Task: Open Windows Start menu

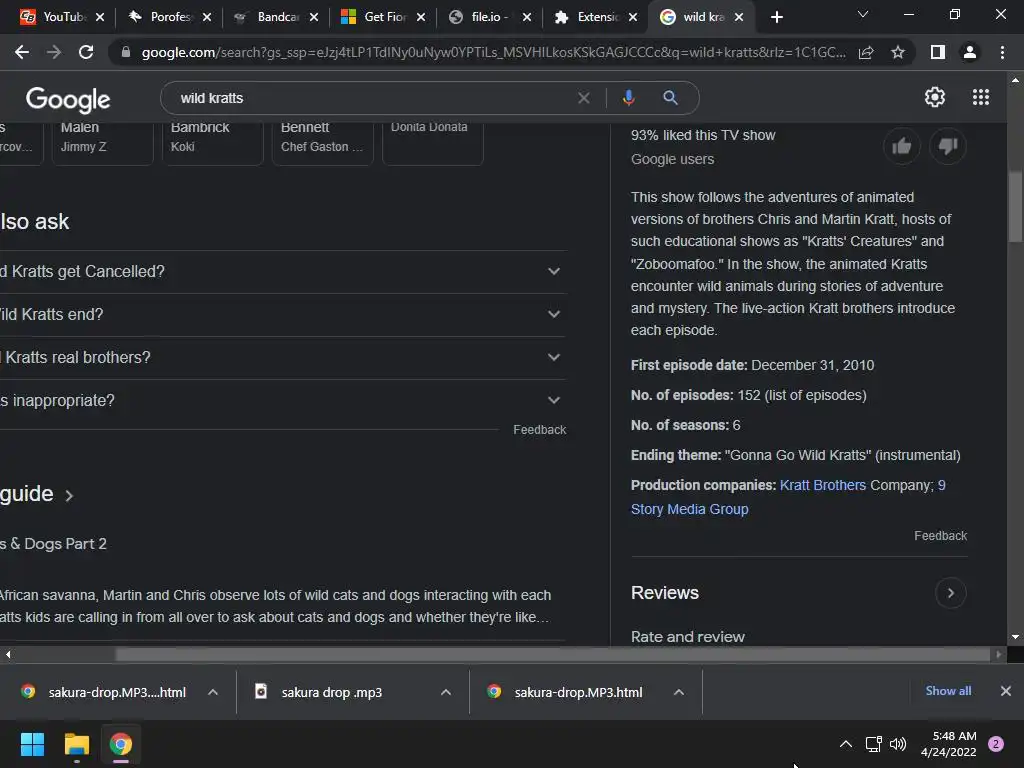Action: (x=32, y=744)
